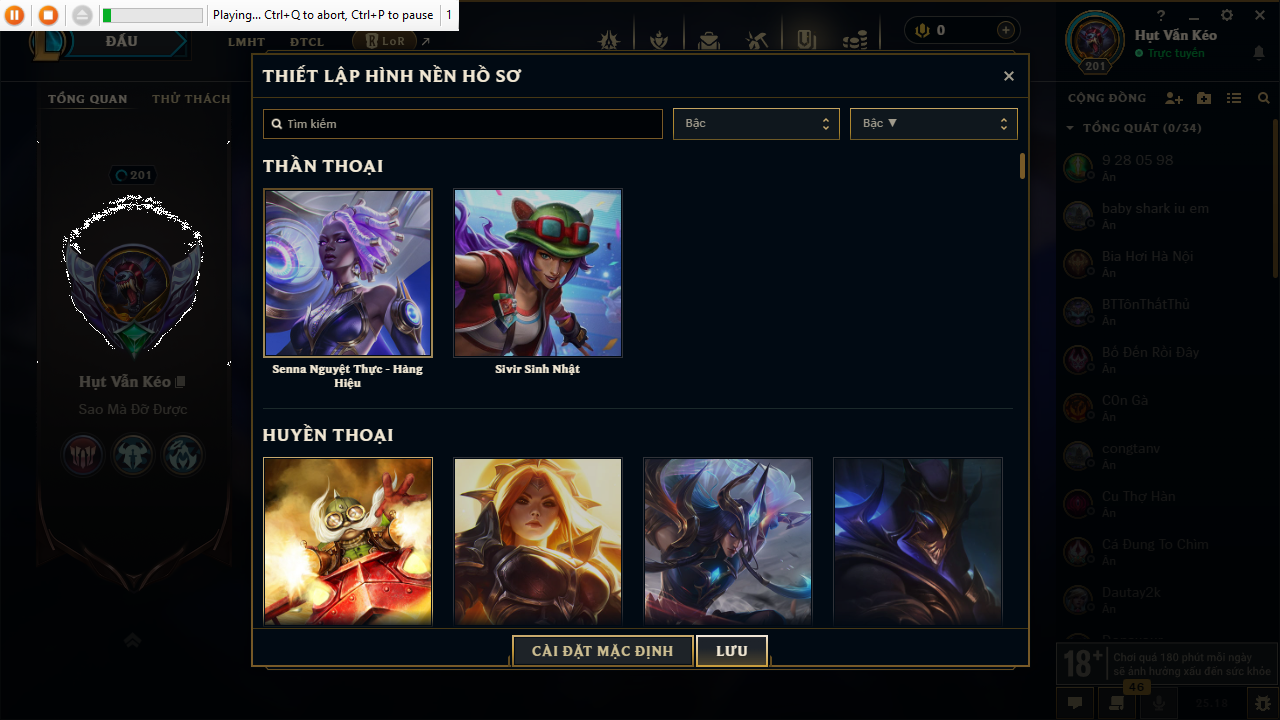Open the Collection backpack icon in the top navigation
The image size is (1280, 720).
coord(709,40)
